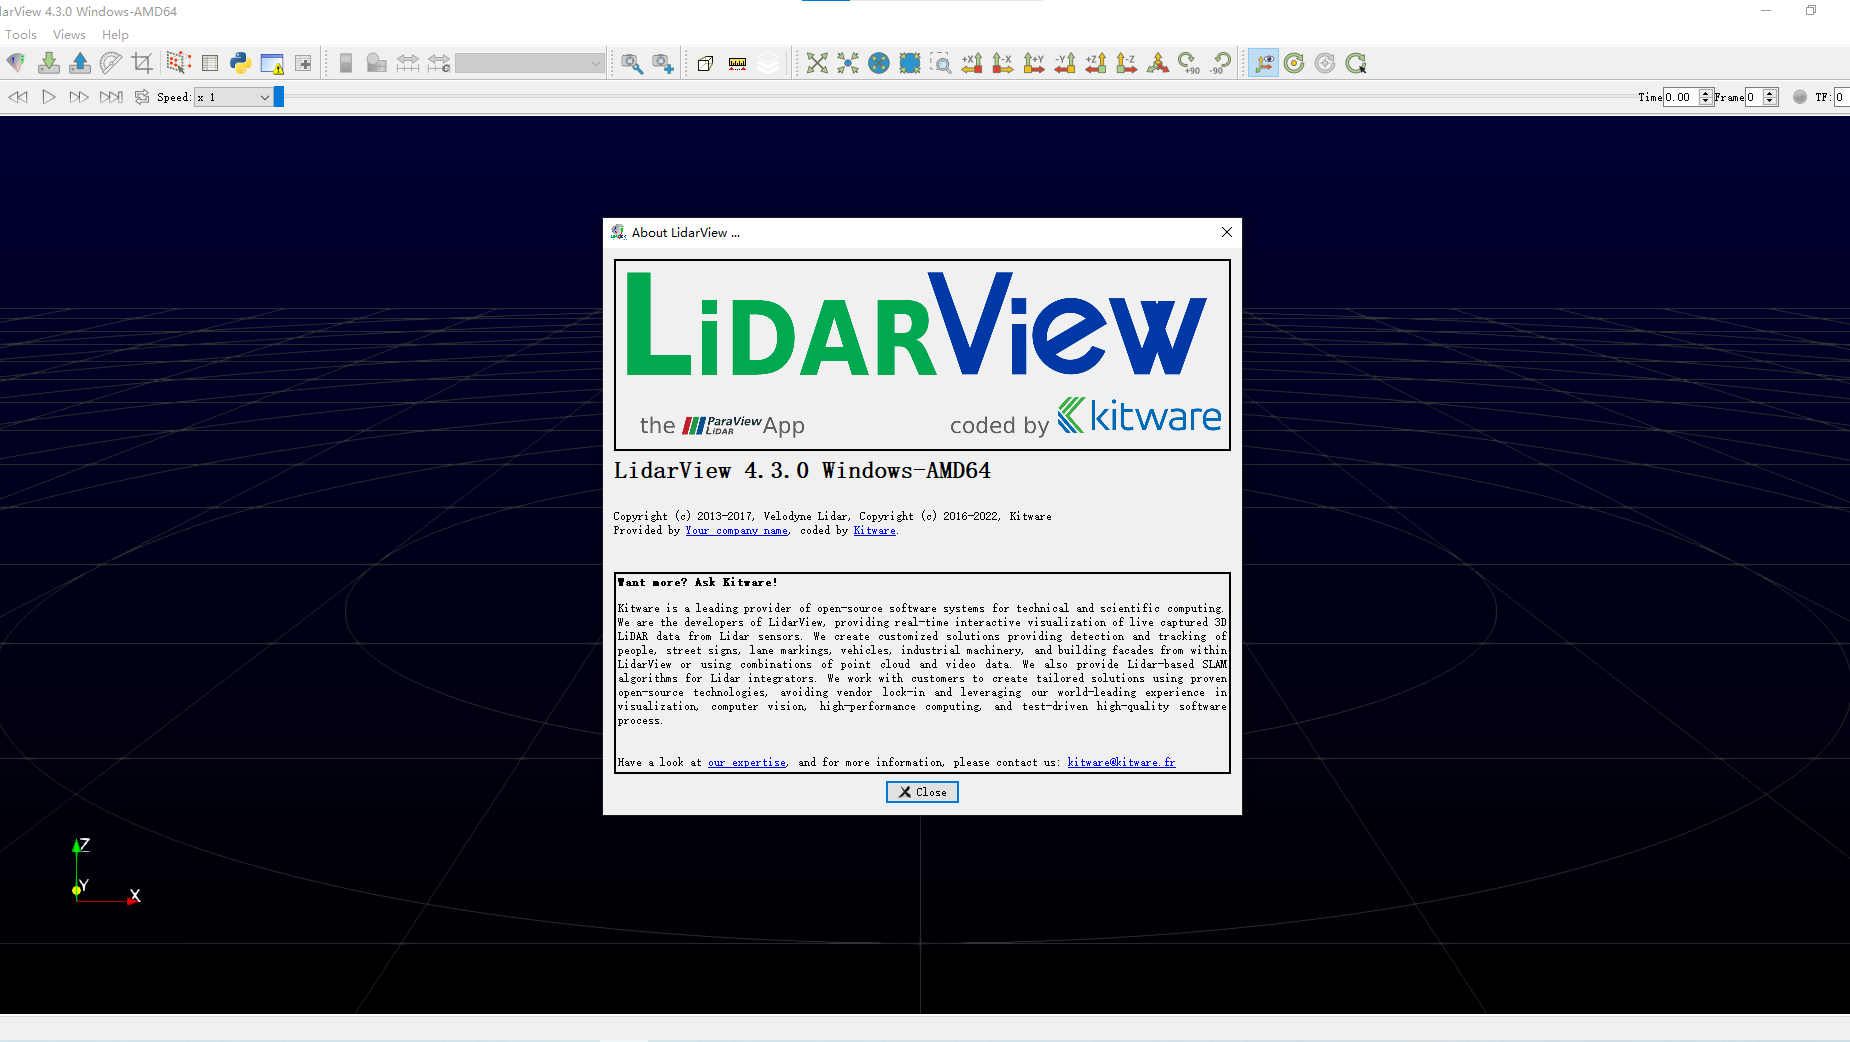Open the error console window icon

click(x=272, y=63)
